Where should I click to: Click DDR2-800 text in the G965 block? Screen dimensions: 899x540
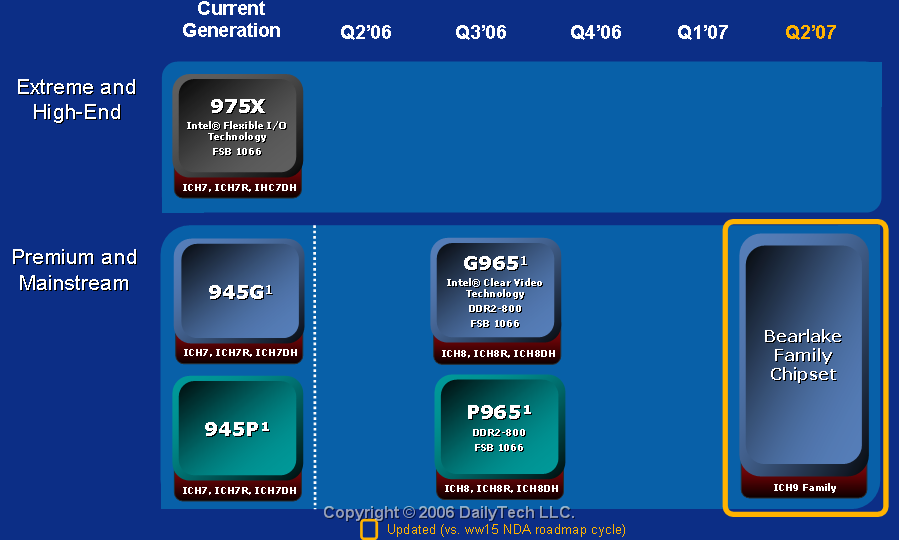pyautogui.click(x=495, y=308)
